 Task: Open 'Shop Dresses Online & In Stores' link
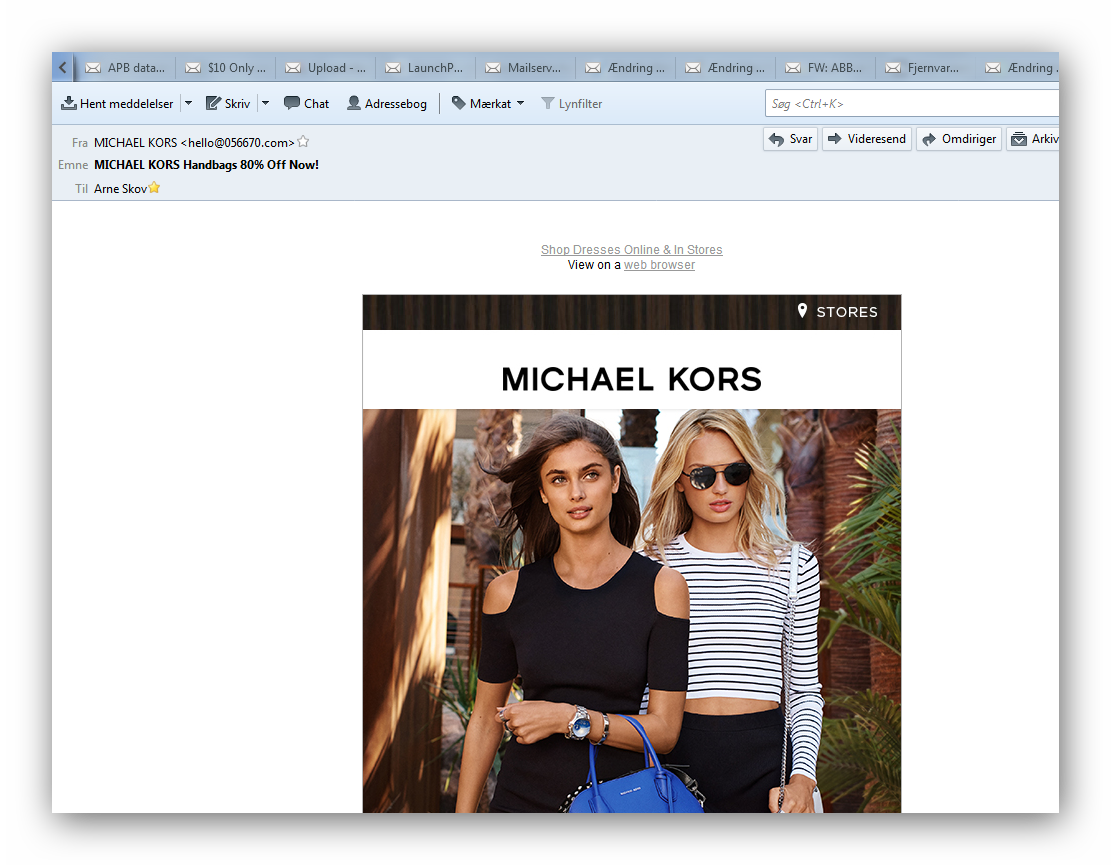[x=631, y=249]
